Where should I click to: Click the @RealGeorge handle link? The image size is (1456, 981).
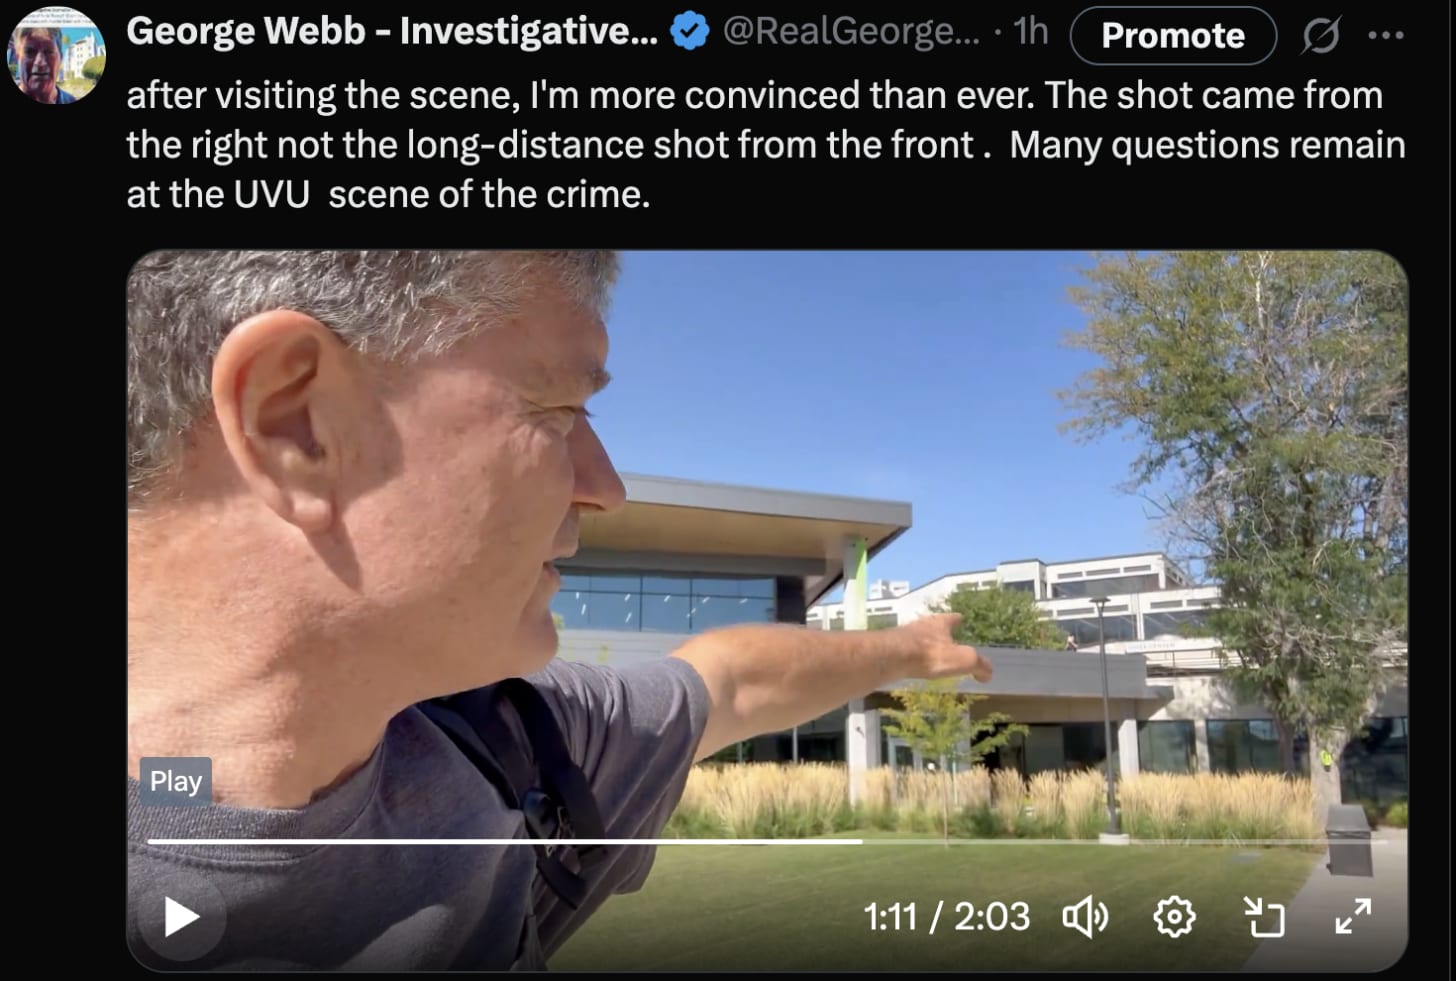pos(851,32)
